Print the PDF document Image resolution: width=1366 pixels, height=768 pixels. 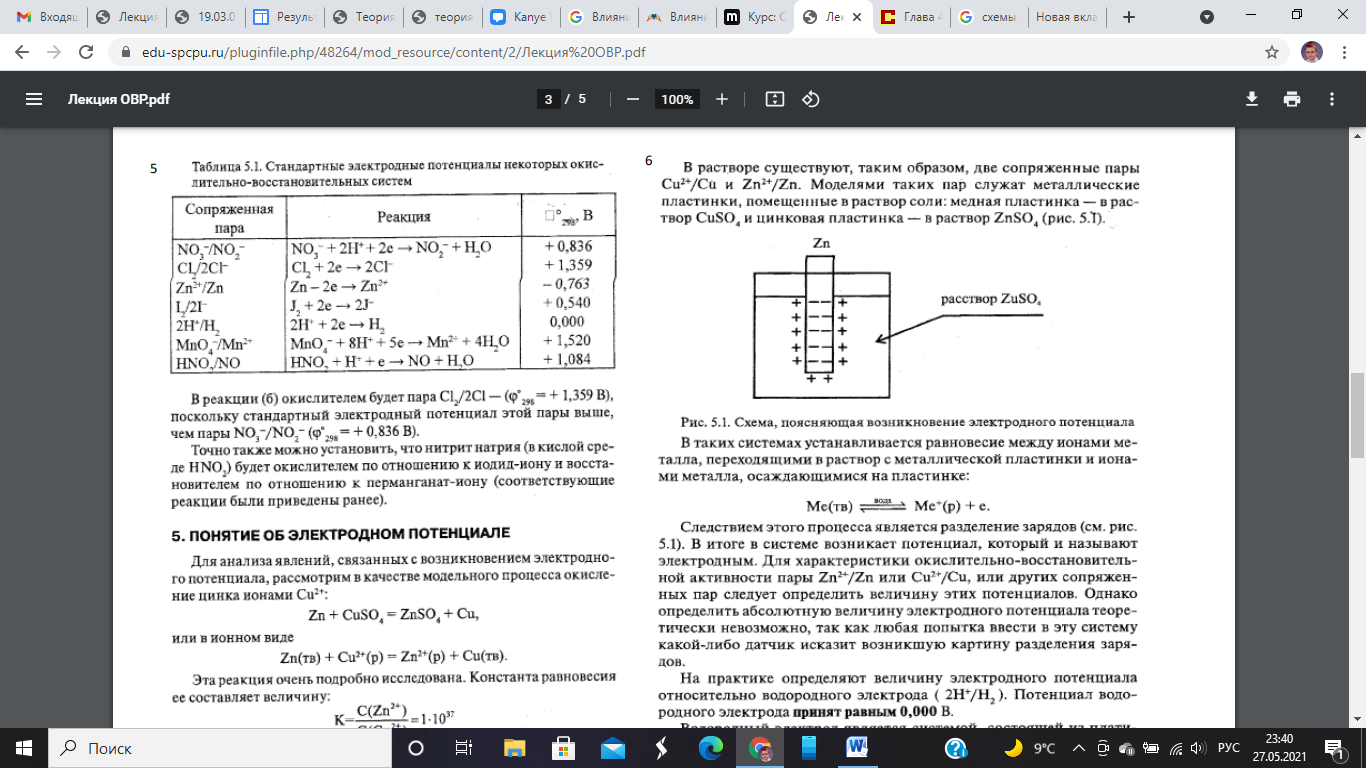1292,99
